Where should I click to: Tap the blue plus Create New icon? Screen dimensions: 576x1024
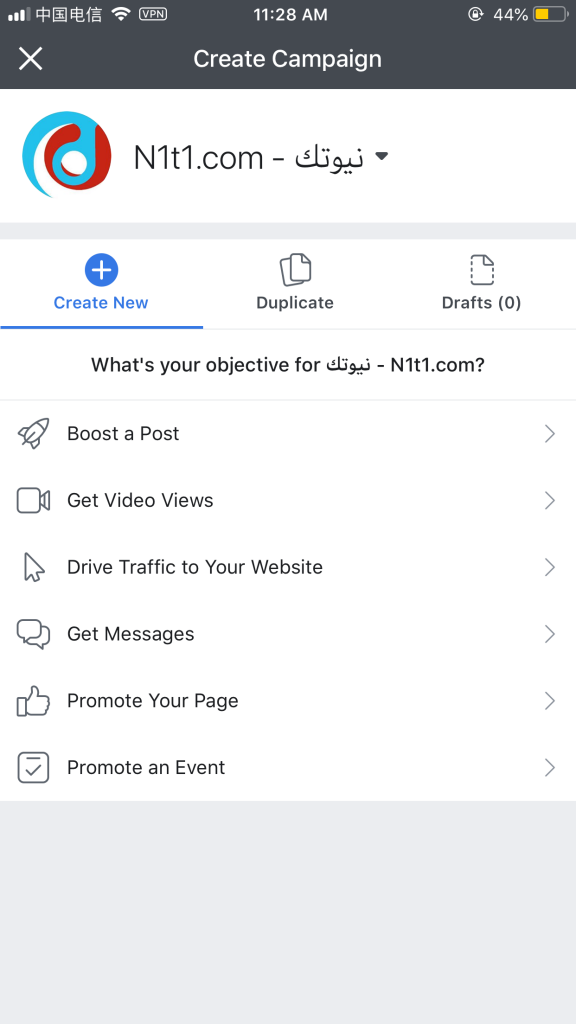[101, 270]
